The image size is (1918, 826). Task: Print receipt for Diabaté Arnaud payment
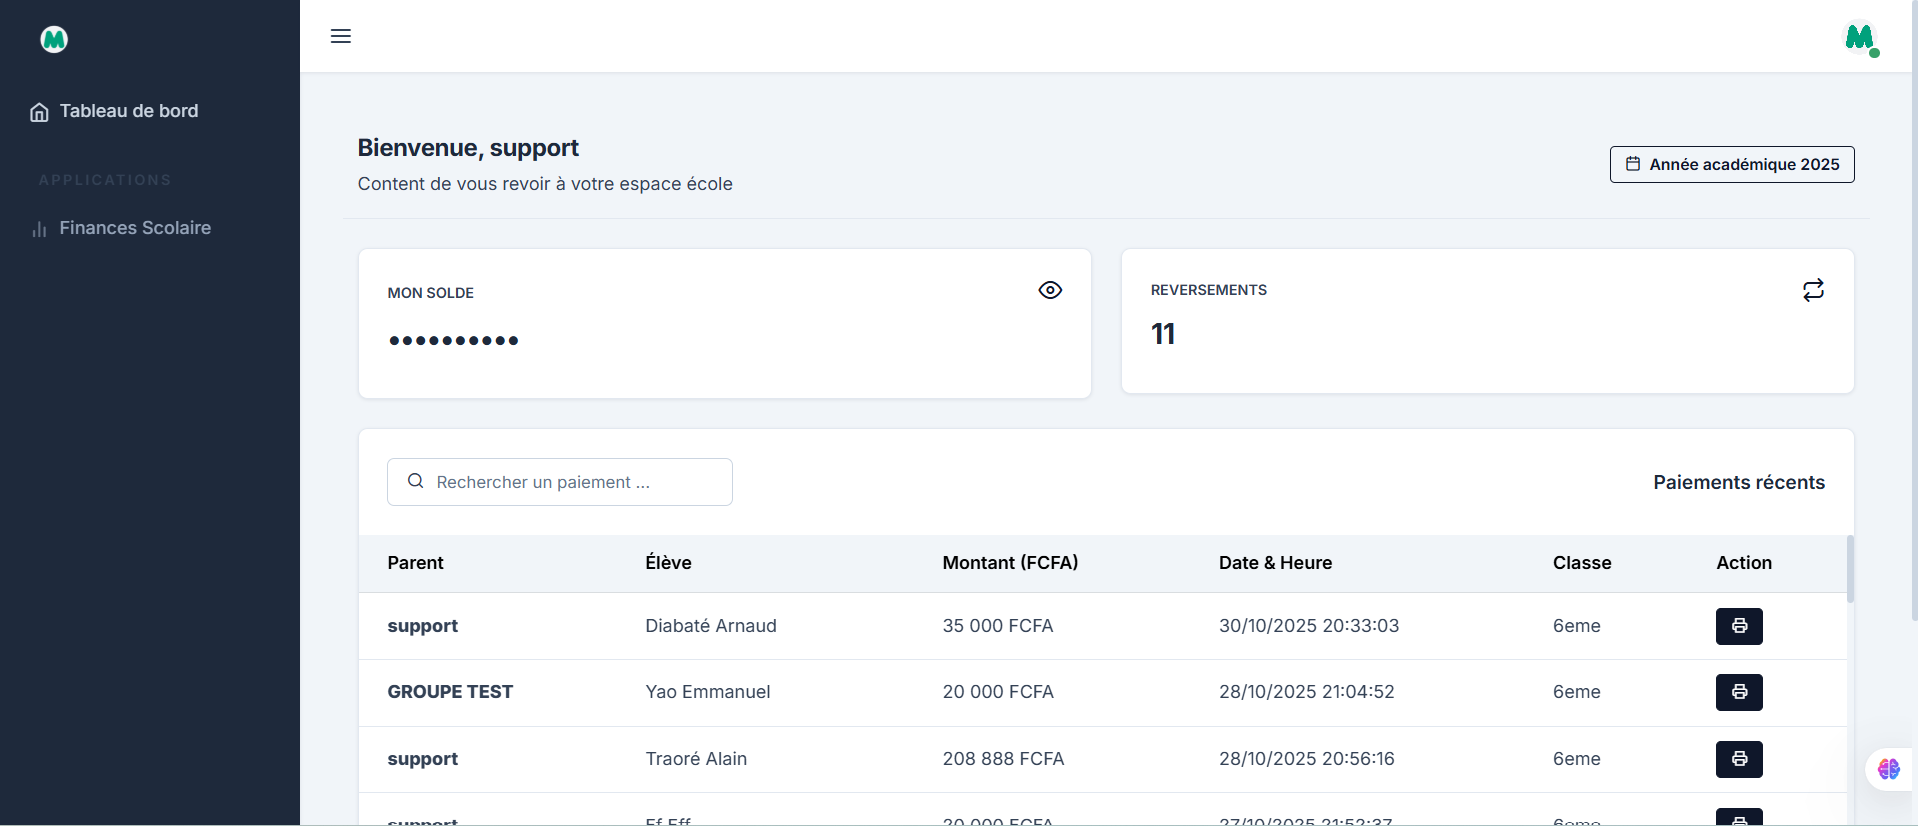click(x=1738, y=626)
